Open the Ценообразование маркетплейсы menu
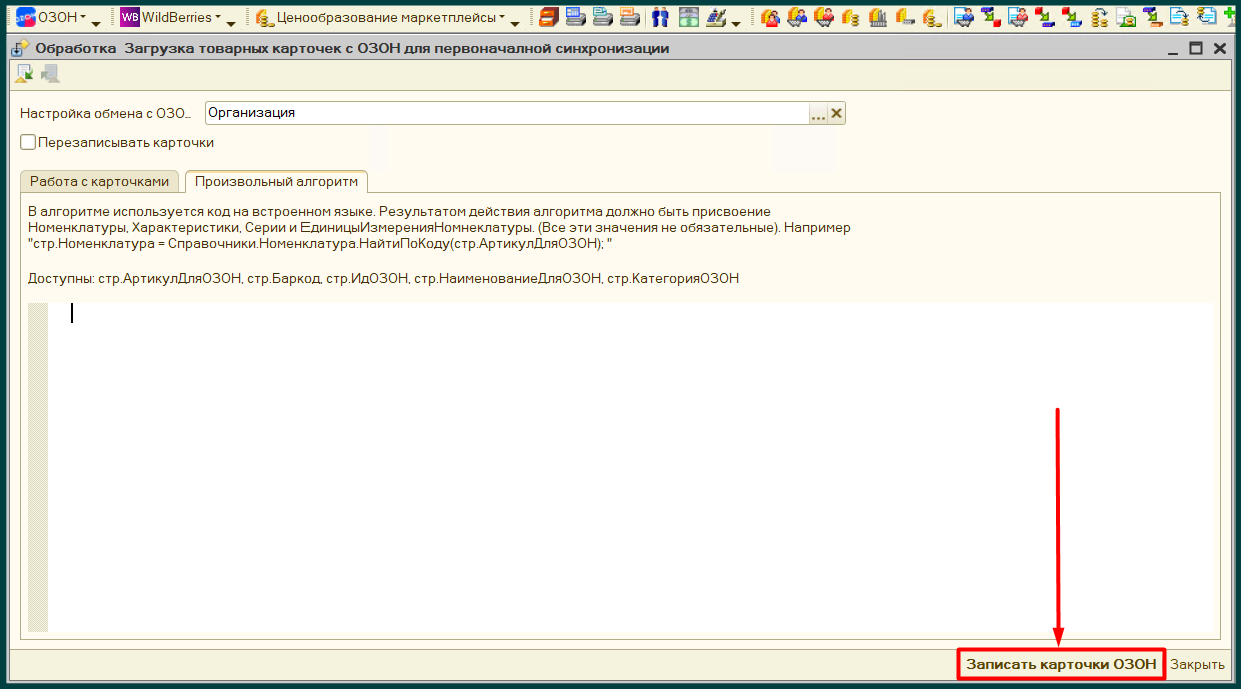Image resolution: width=1241 pixels, height=689 pixels. [380, 18]
